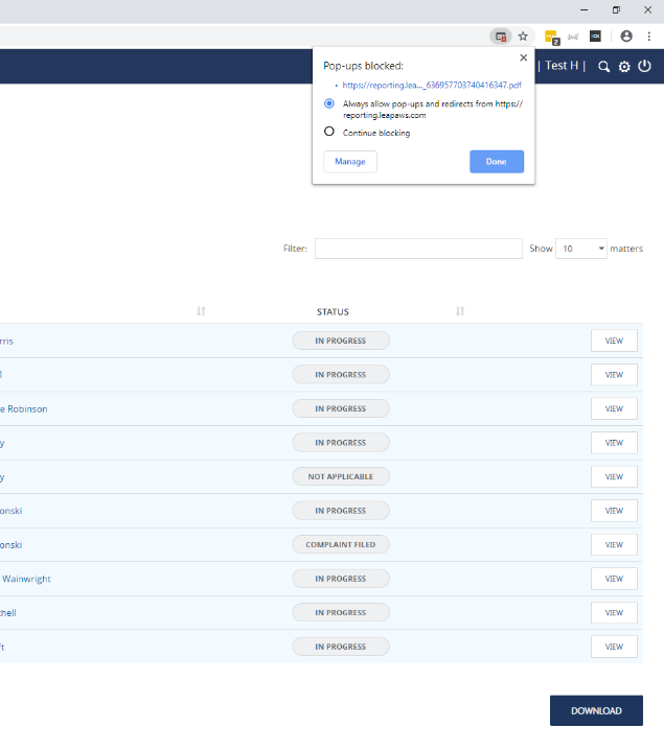Open the matter name link ending 'rris'
The height and width of the screenshot is (733, 664).
pos(7,341)
